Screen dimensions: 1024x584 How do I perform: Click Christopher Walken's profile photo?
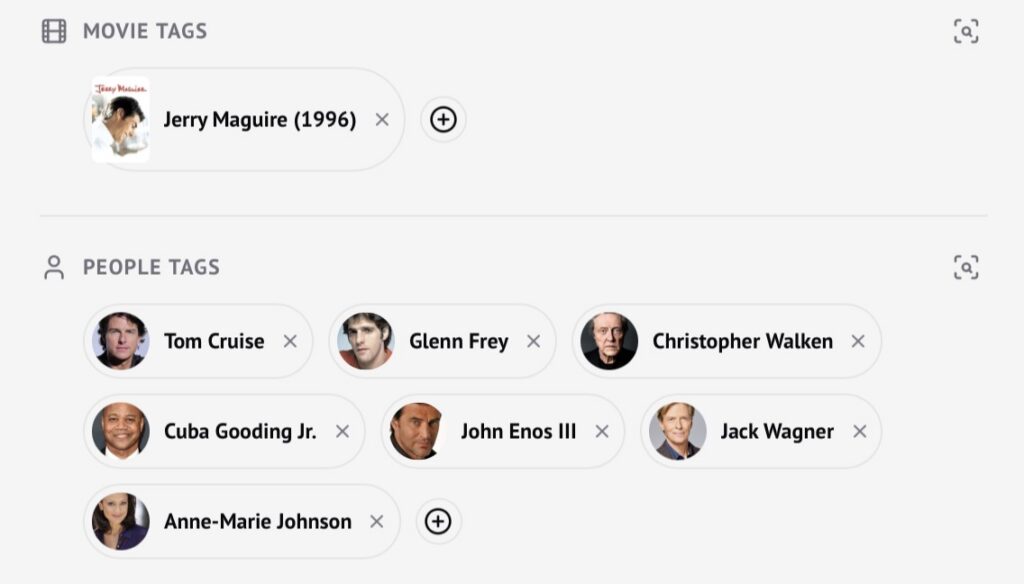click(609, 341)
